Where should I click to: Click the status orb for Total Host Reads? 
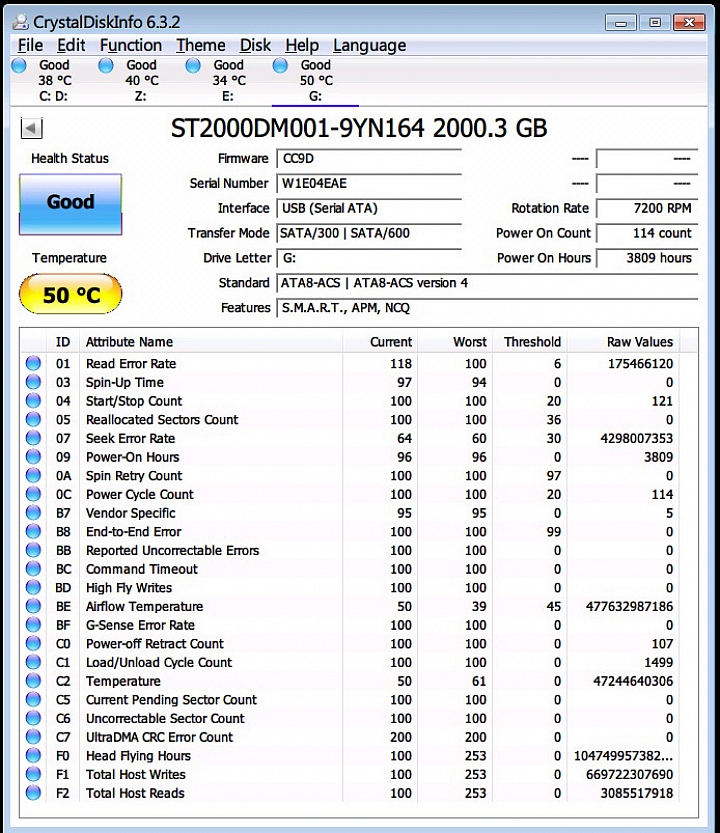pyautogui.click(x=33, y=793)
